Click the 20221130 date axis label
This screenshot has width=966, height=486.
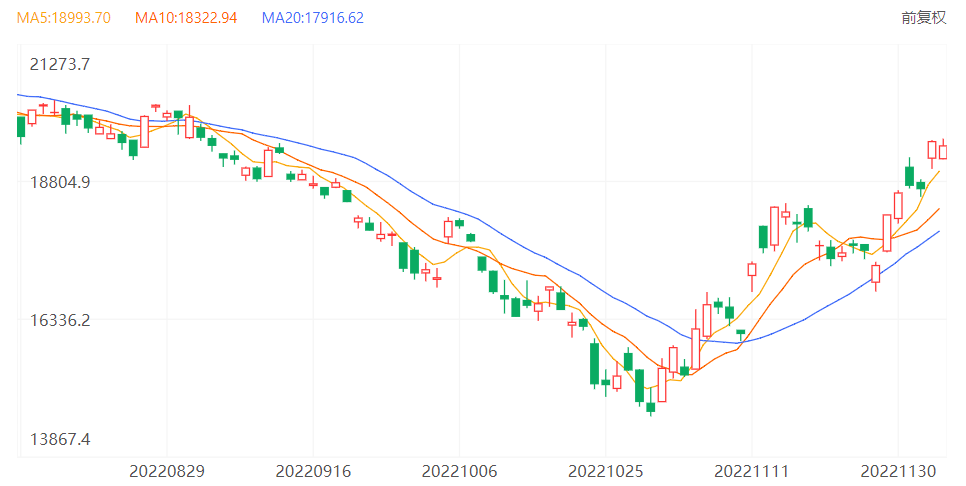[x=898, y=472]
